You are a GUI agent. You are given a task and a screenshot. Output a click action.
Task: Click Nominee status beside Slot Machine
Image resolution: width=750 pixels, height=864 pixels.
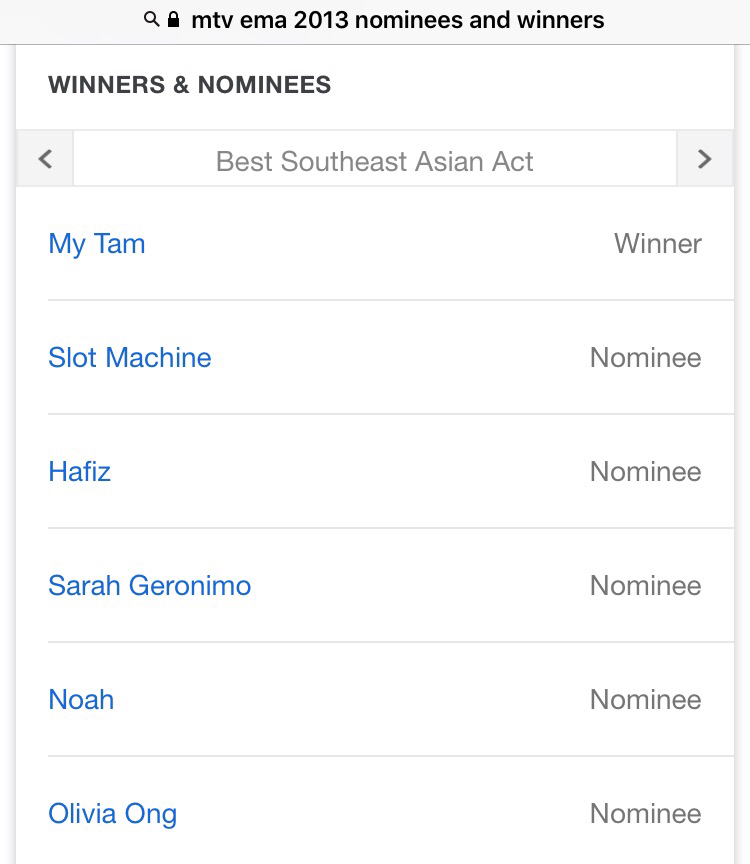645,358
